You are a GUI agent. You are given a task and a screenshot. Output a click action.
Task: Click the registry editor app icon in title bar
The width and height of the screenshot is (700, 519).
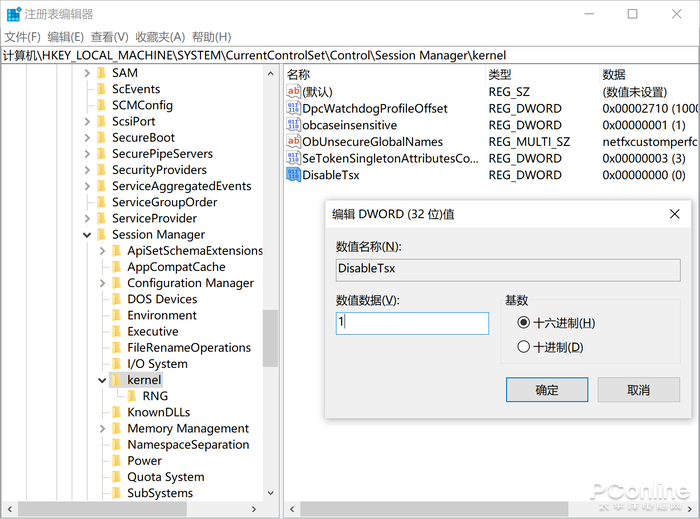pyautogui.click(x=13, y=14)
